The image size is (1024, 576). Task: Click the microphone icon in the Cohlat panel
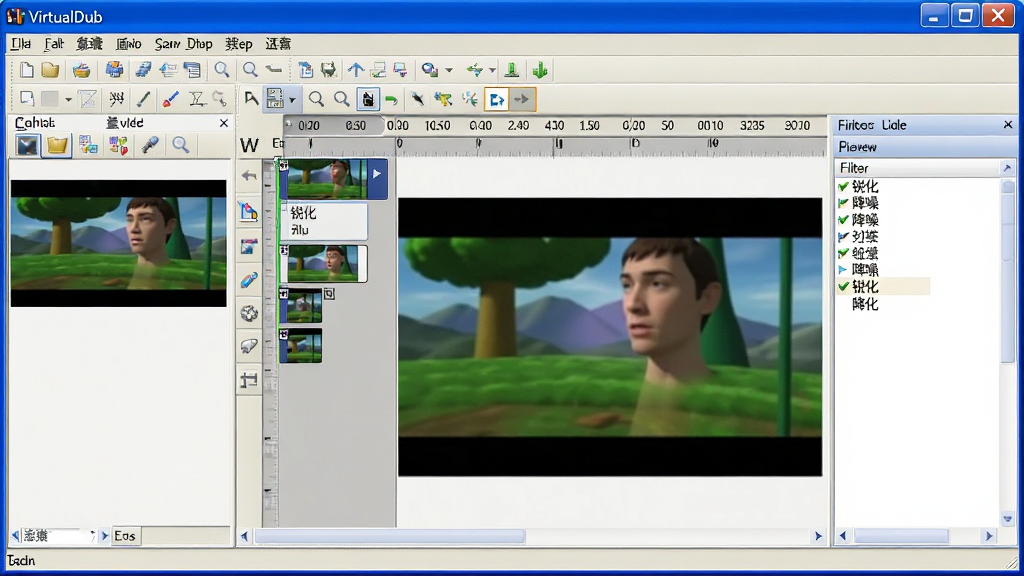coord(150,145)
